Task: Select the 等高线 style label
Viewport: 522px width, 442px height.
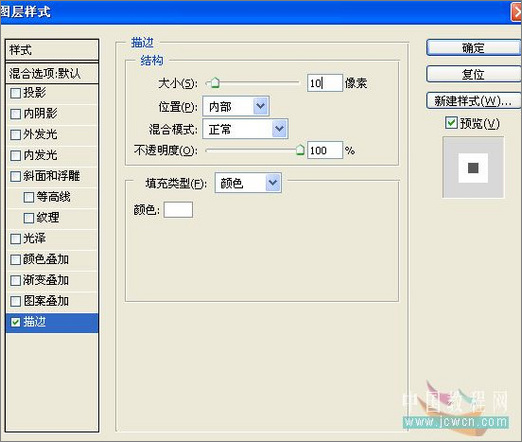Action: pyautogui.click(x=54, y=197)
